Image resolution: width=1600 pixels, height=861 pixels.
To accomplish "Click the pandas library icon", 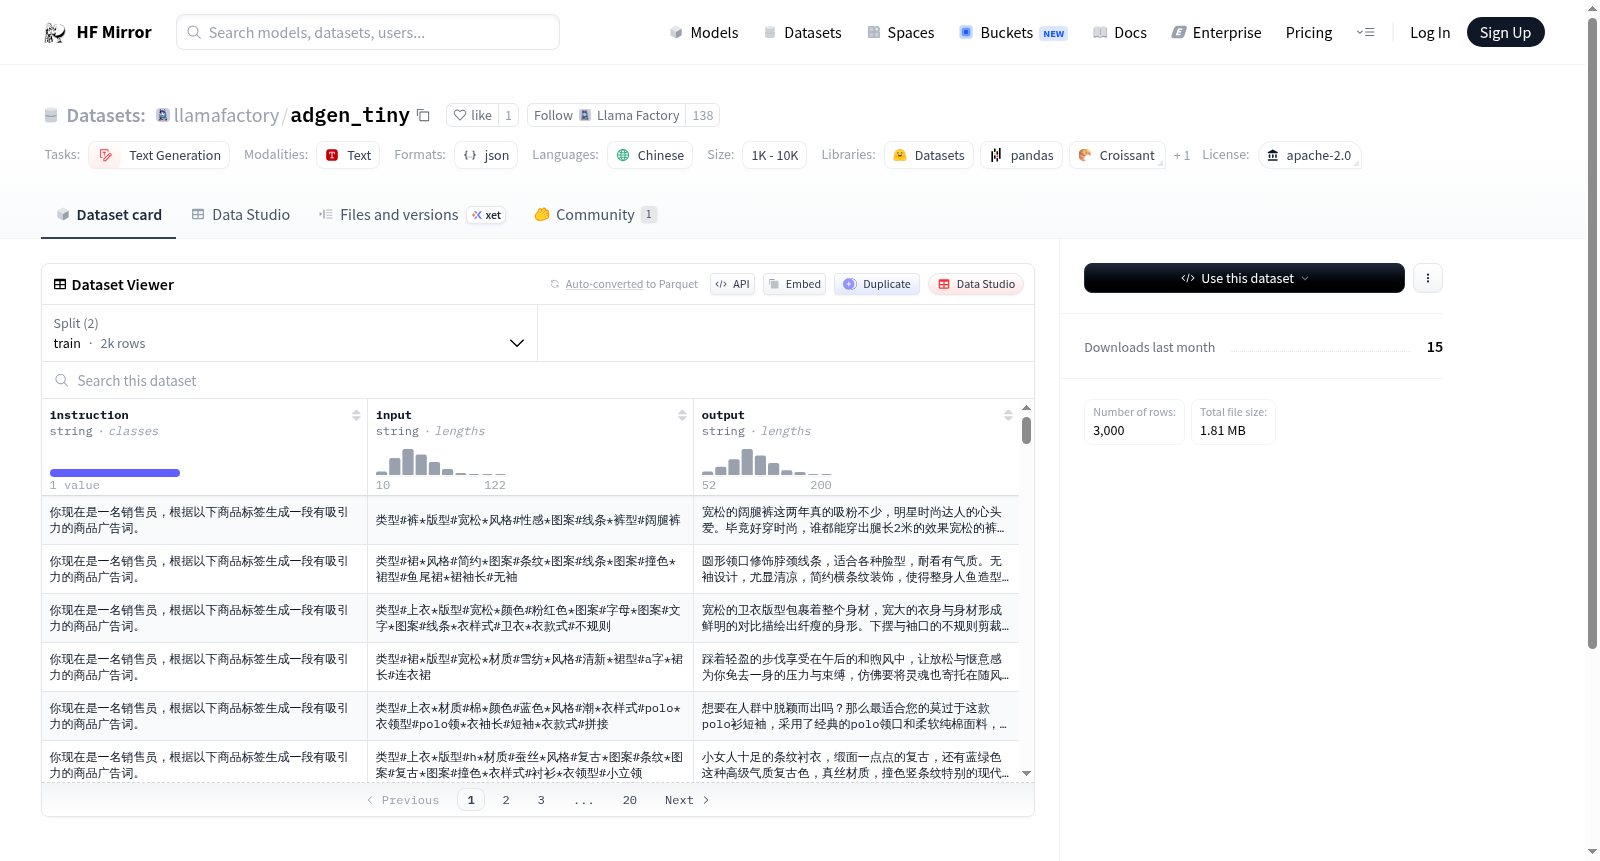I will click(x=996, y=155).
